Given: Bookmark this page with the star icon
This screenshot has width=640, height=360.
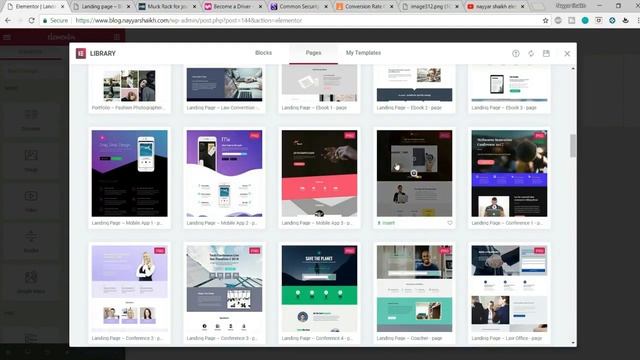Looking at the screenshot, I should point(545,20).
